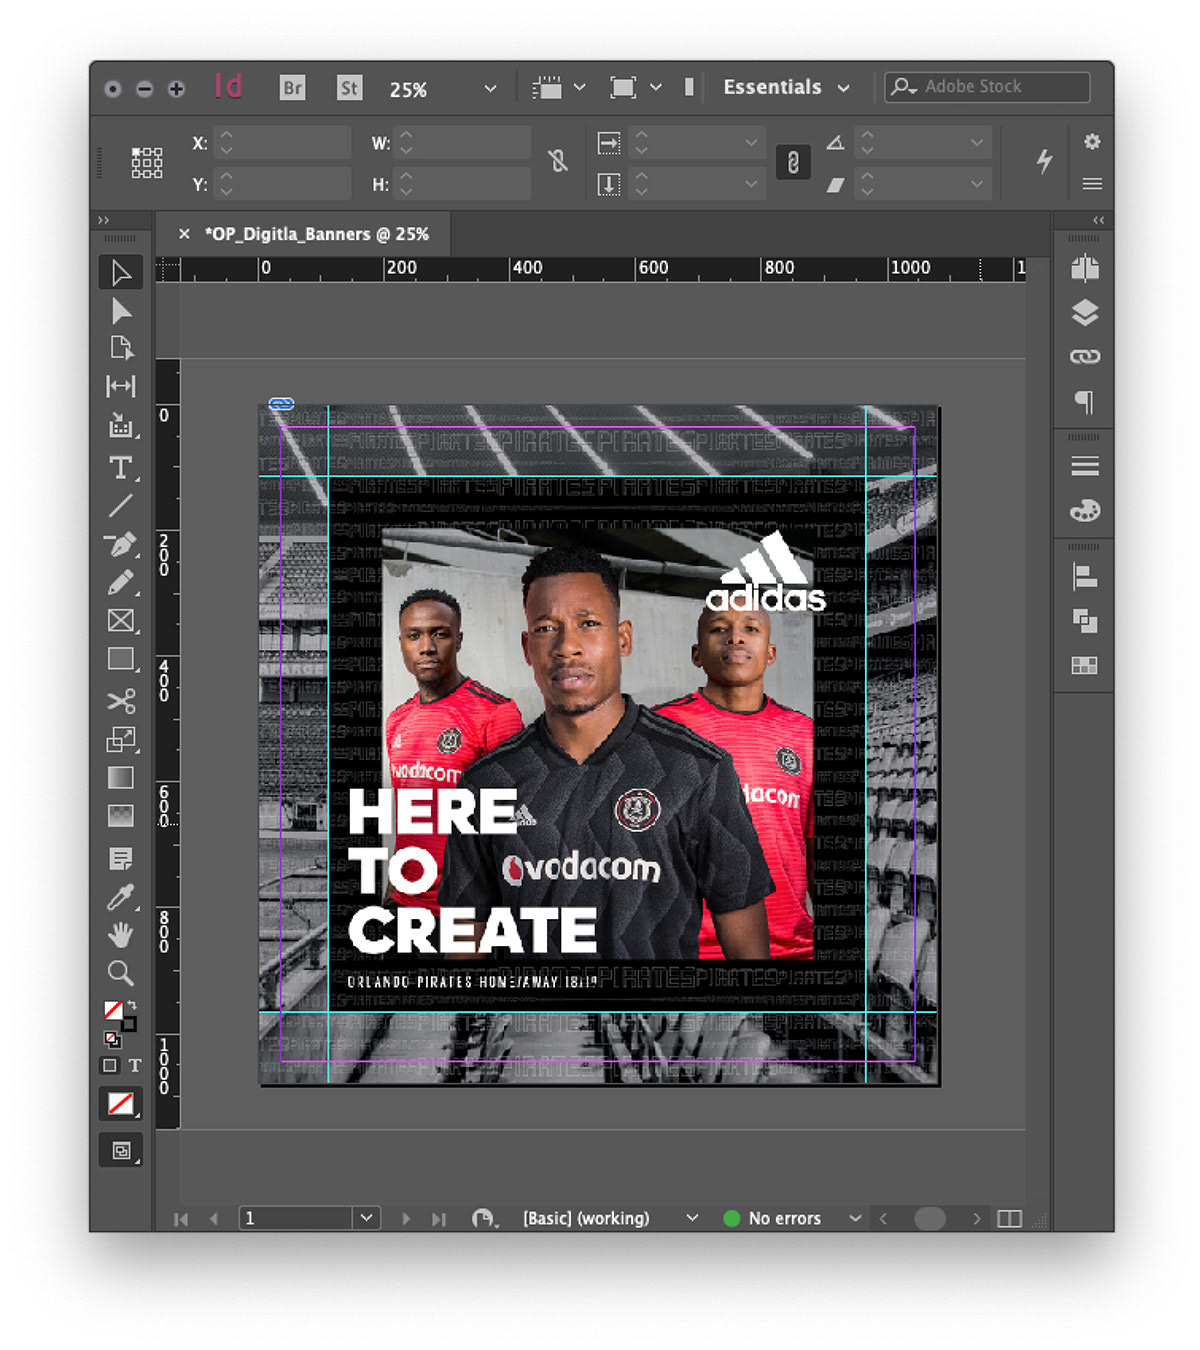Viewport: 1200px width, 1350px height.
Task: Select the Type tool
Action: tap(121, 467)
